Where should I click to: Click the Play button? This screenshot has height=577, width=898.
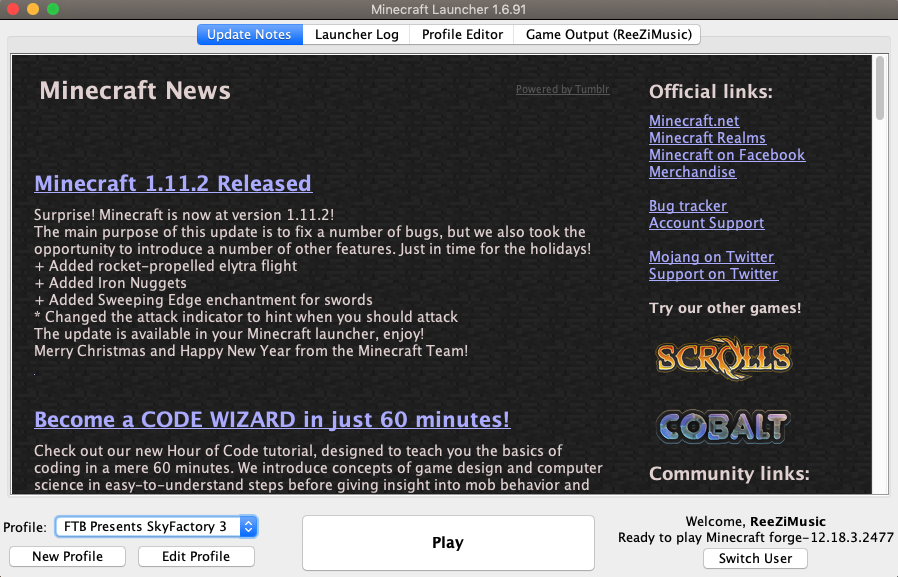click(x=448, y=543)
